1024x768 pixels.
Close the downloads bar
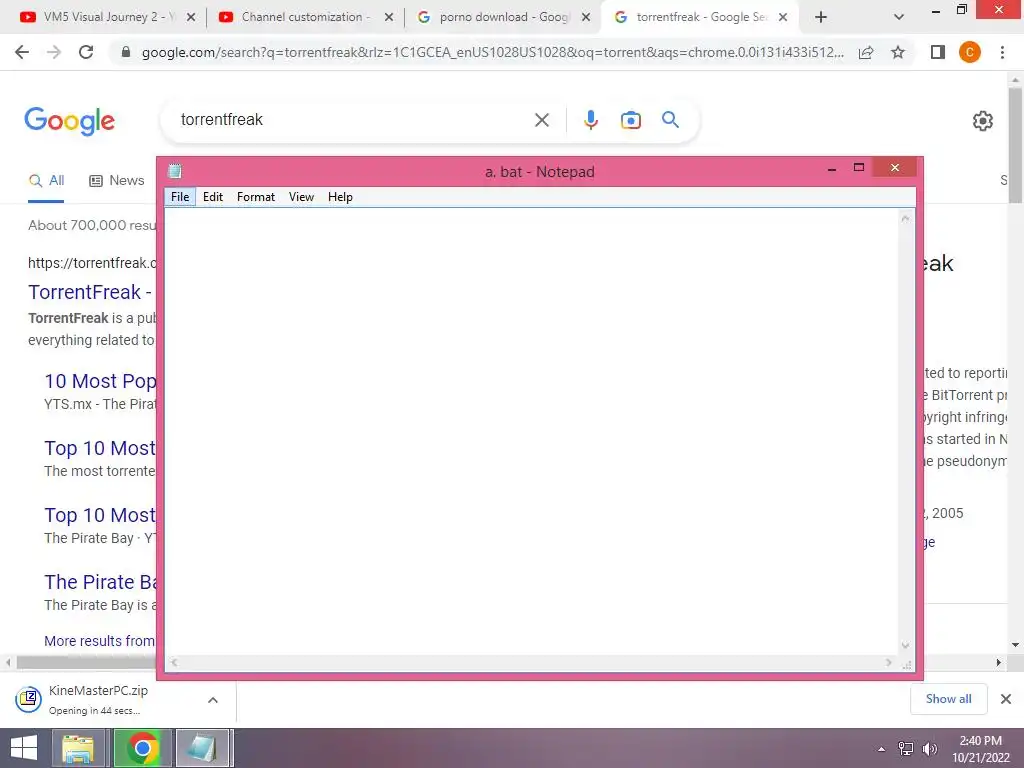click(x=1006, y=699)
